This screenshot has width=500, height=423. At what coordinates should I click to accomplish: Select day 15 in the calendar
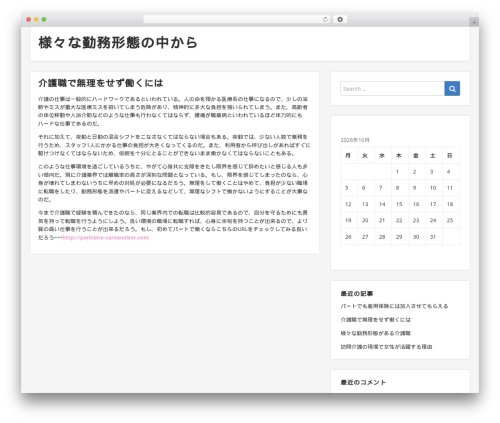(399, 204)
